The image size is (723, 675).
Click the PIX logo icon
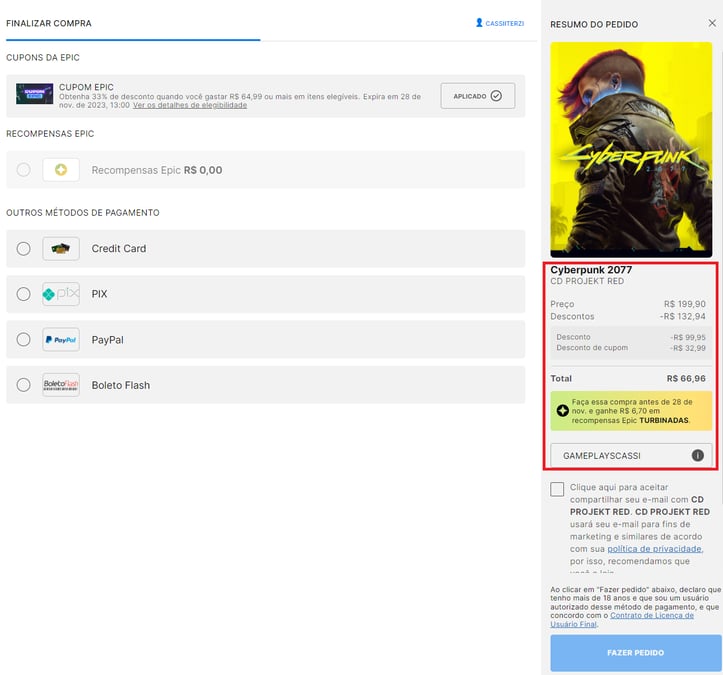[x=61, y=294]
